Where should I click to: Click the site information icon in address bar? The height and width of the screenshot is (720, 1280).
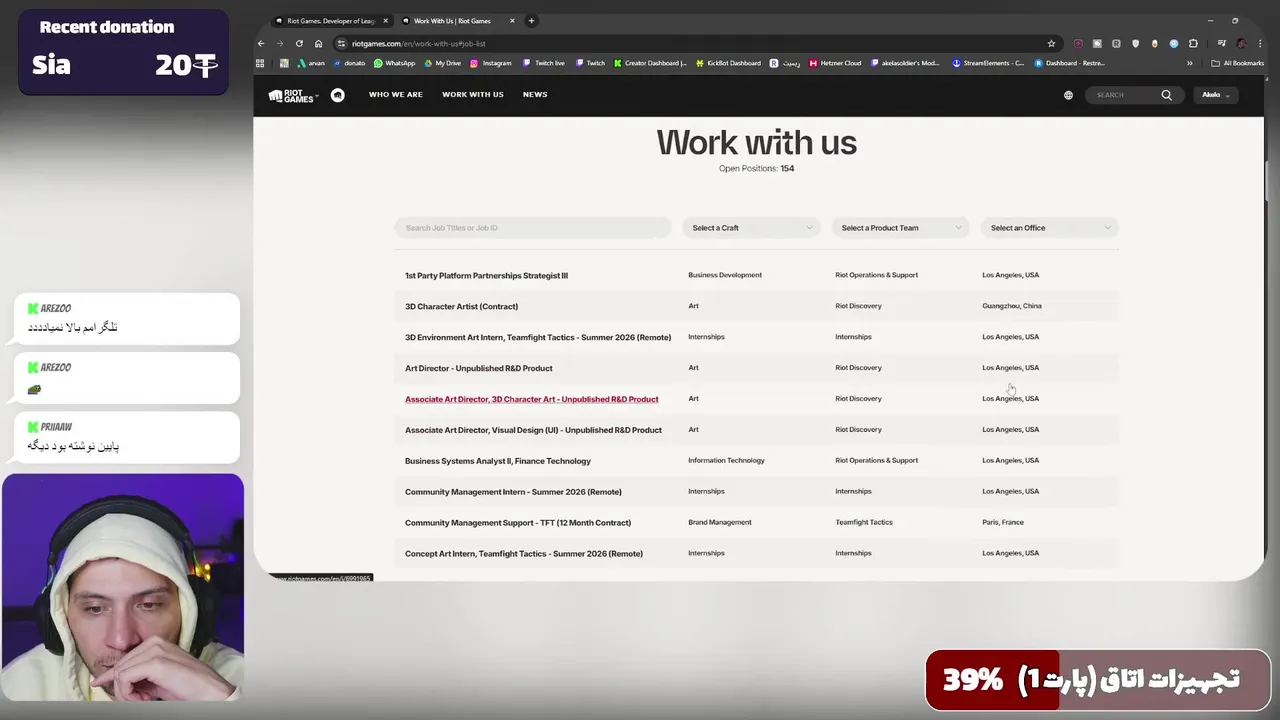(341, 43)
